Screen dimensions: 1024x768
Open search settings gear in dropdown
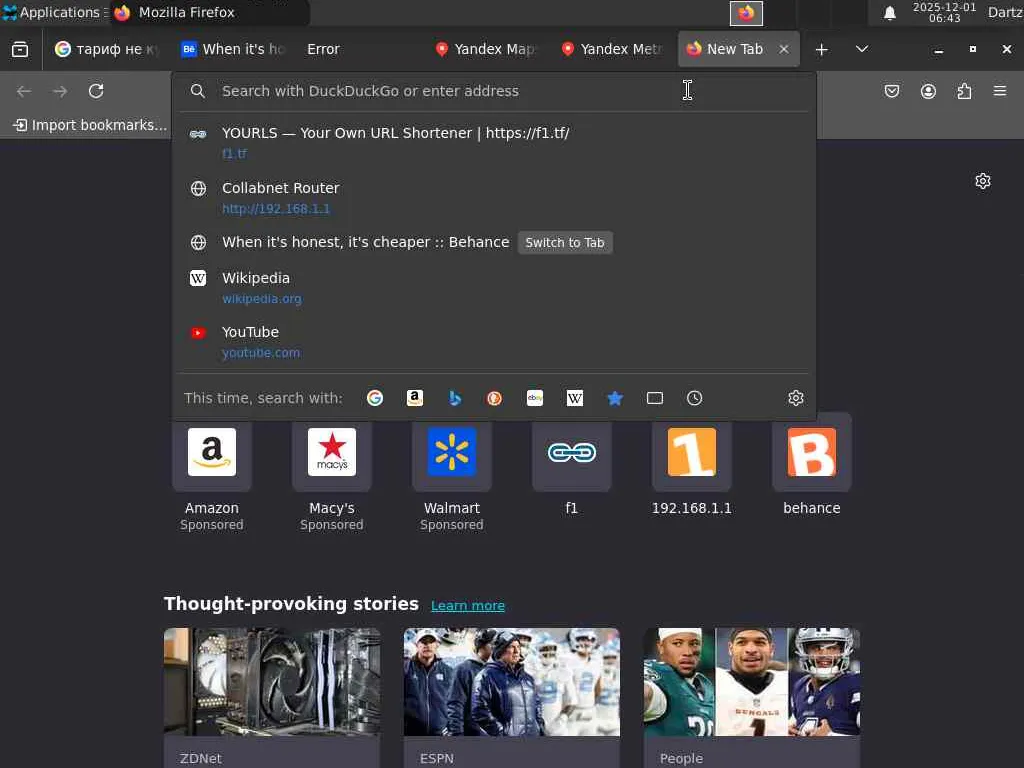[x=795, y=398]
